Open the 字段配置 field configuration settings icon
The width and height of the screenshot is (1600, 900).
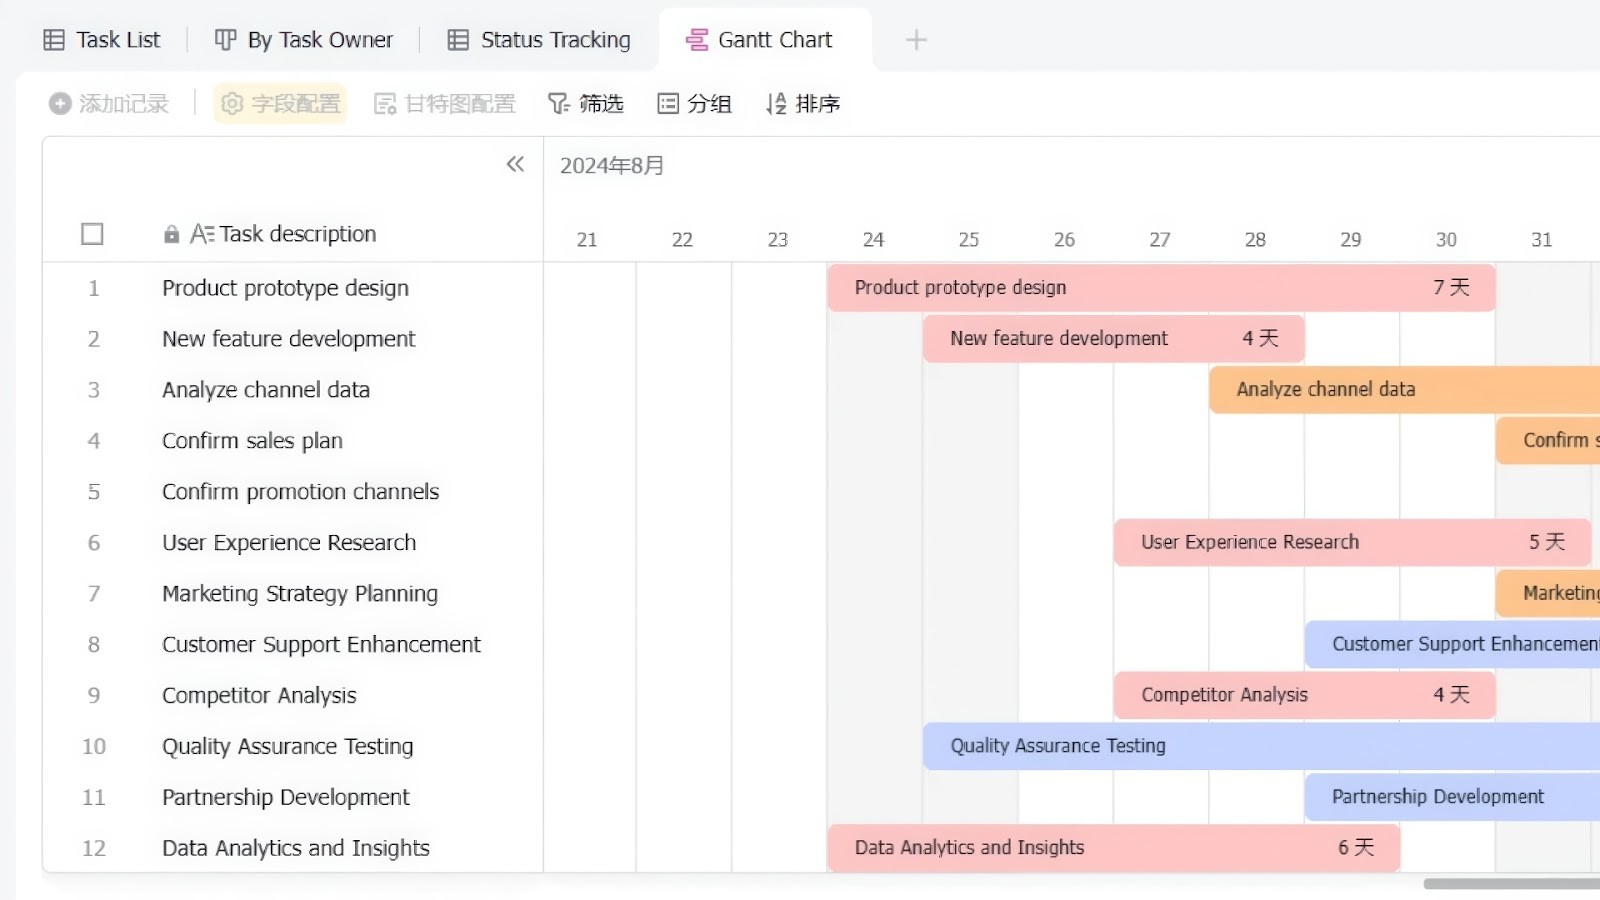point(231,103)
